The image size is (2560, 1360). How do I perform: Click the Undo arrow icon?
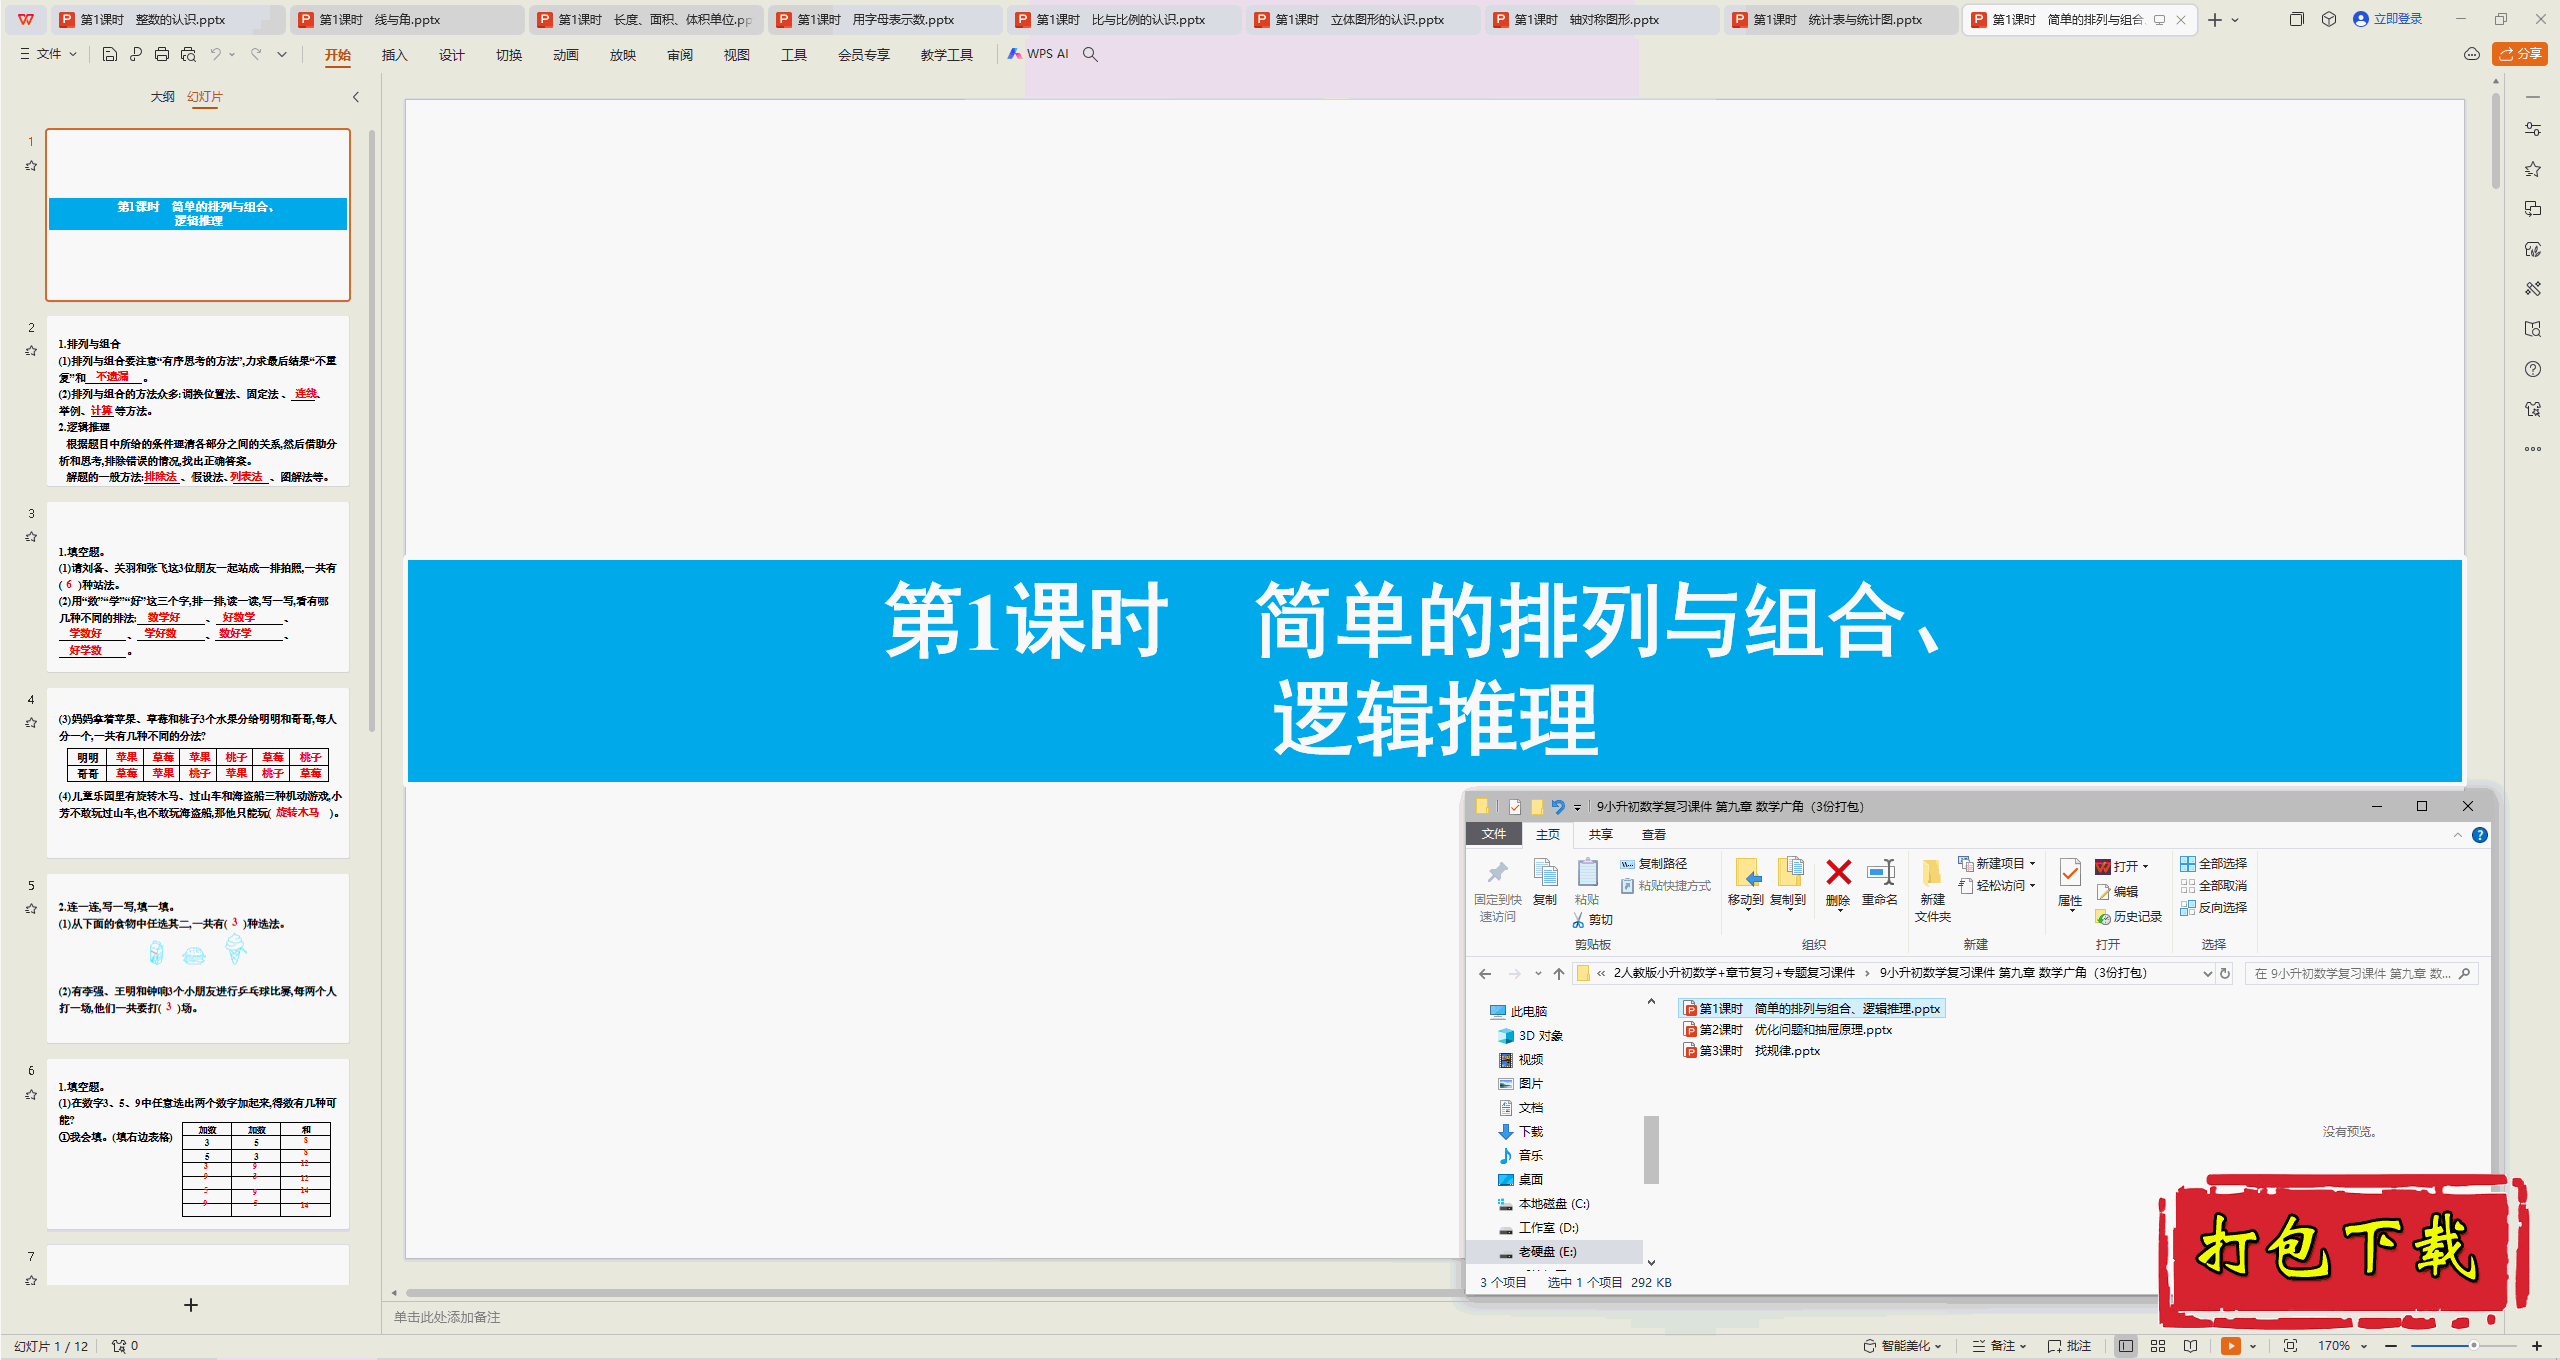(x=215, y=54)
